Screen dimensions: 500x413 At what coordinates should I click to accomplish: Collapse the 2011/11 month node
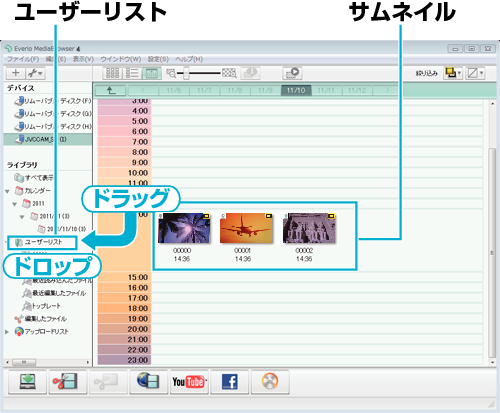[x=22, y=217]
